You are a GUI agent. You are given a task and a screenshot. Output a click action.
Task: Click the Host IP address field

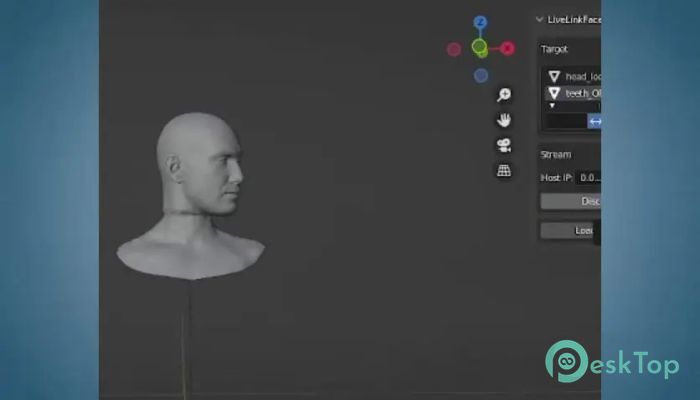coord(588,178)
